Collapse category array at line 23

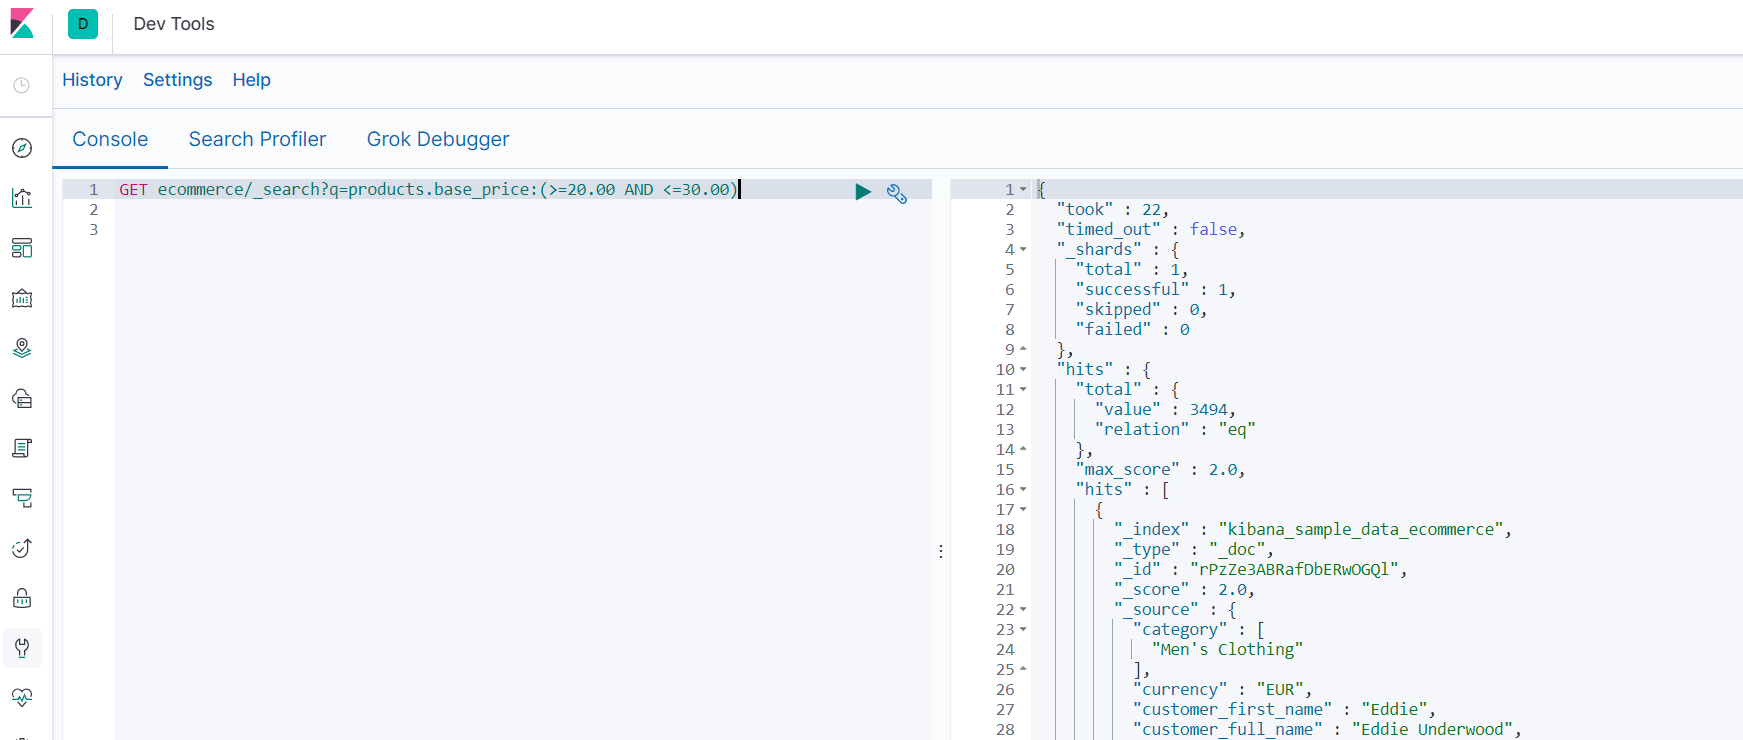click(1023, 629)
